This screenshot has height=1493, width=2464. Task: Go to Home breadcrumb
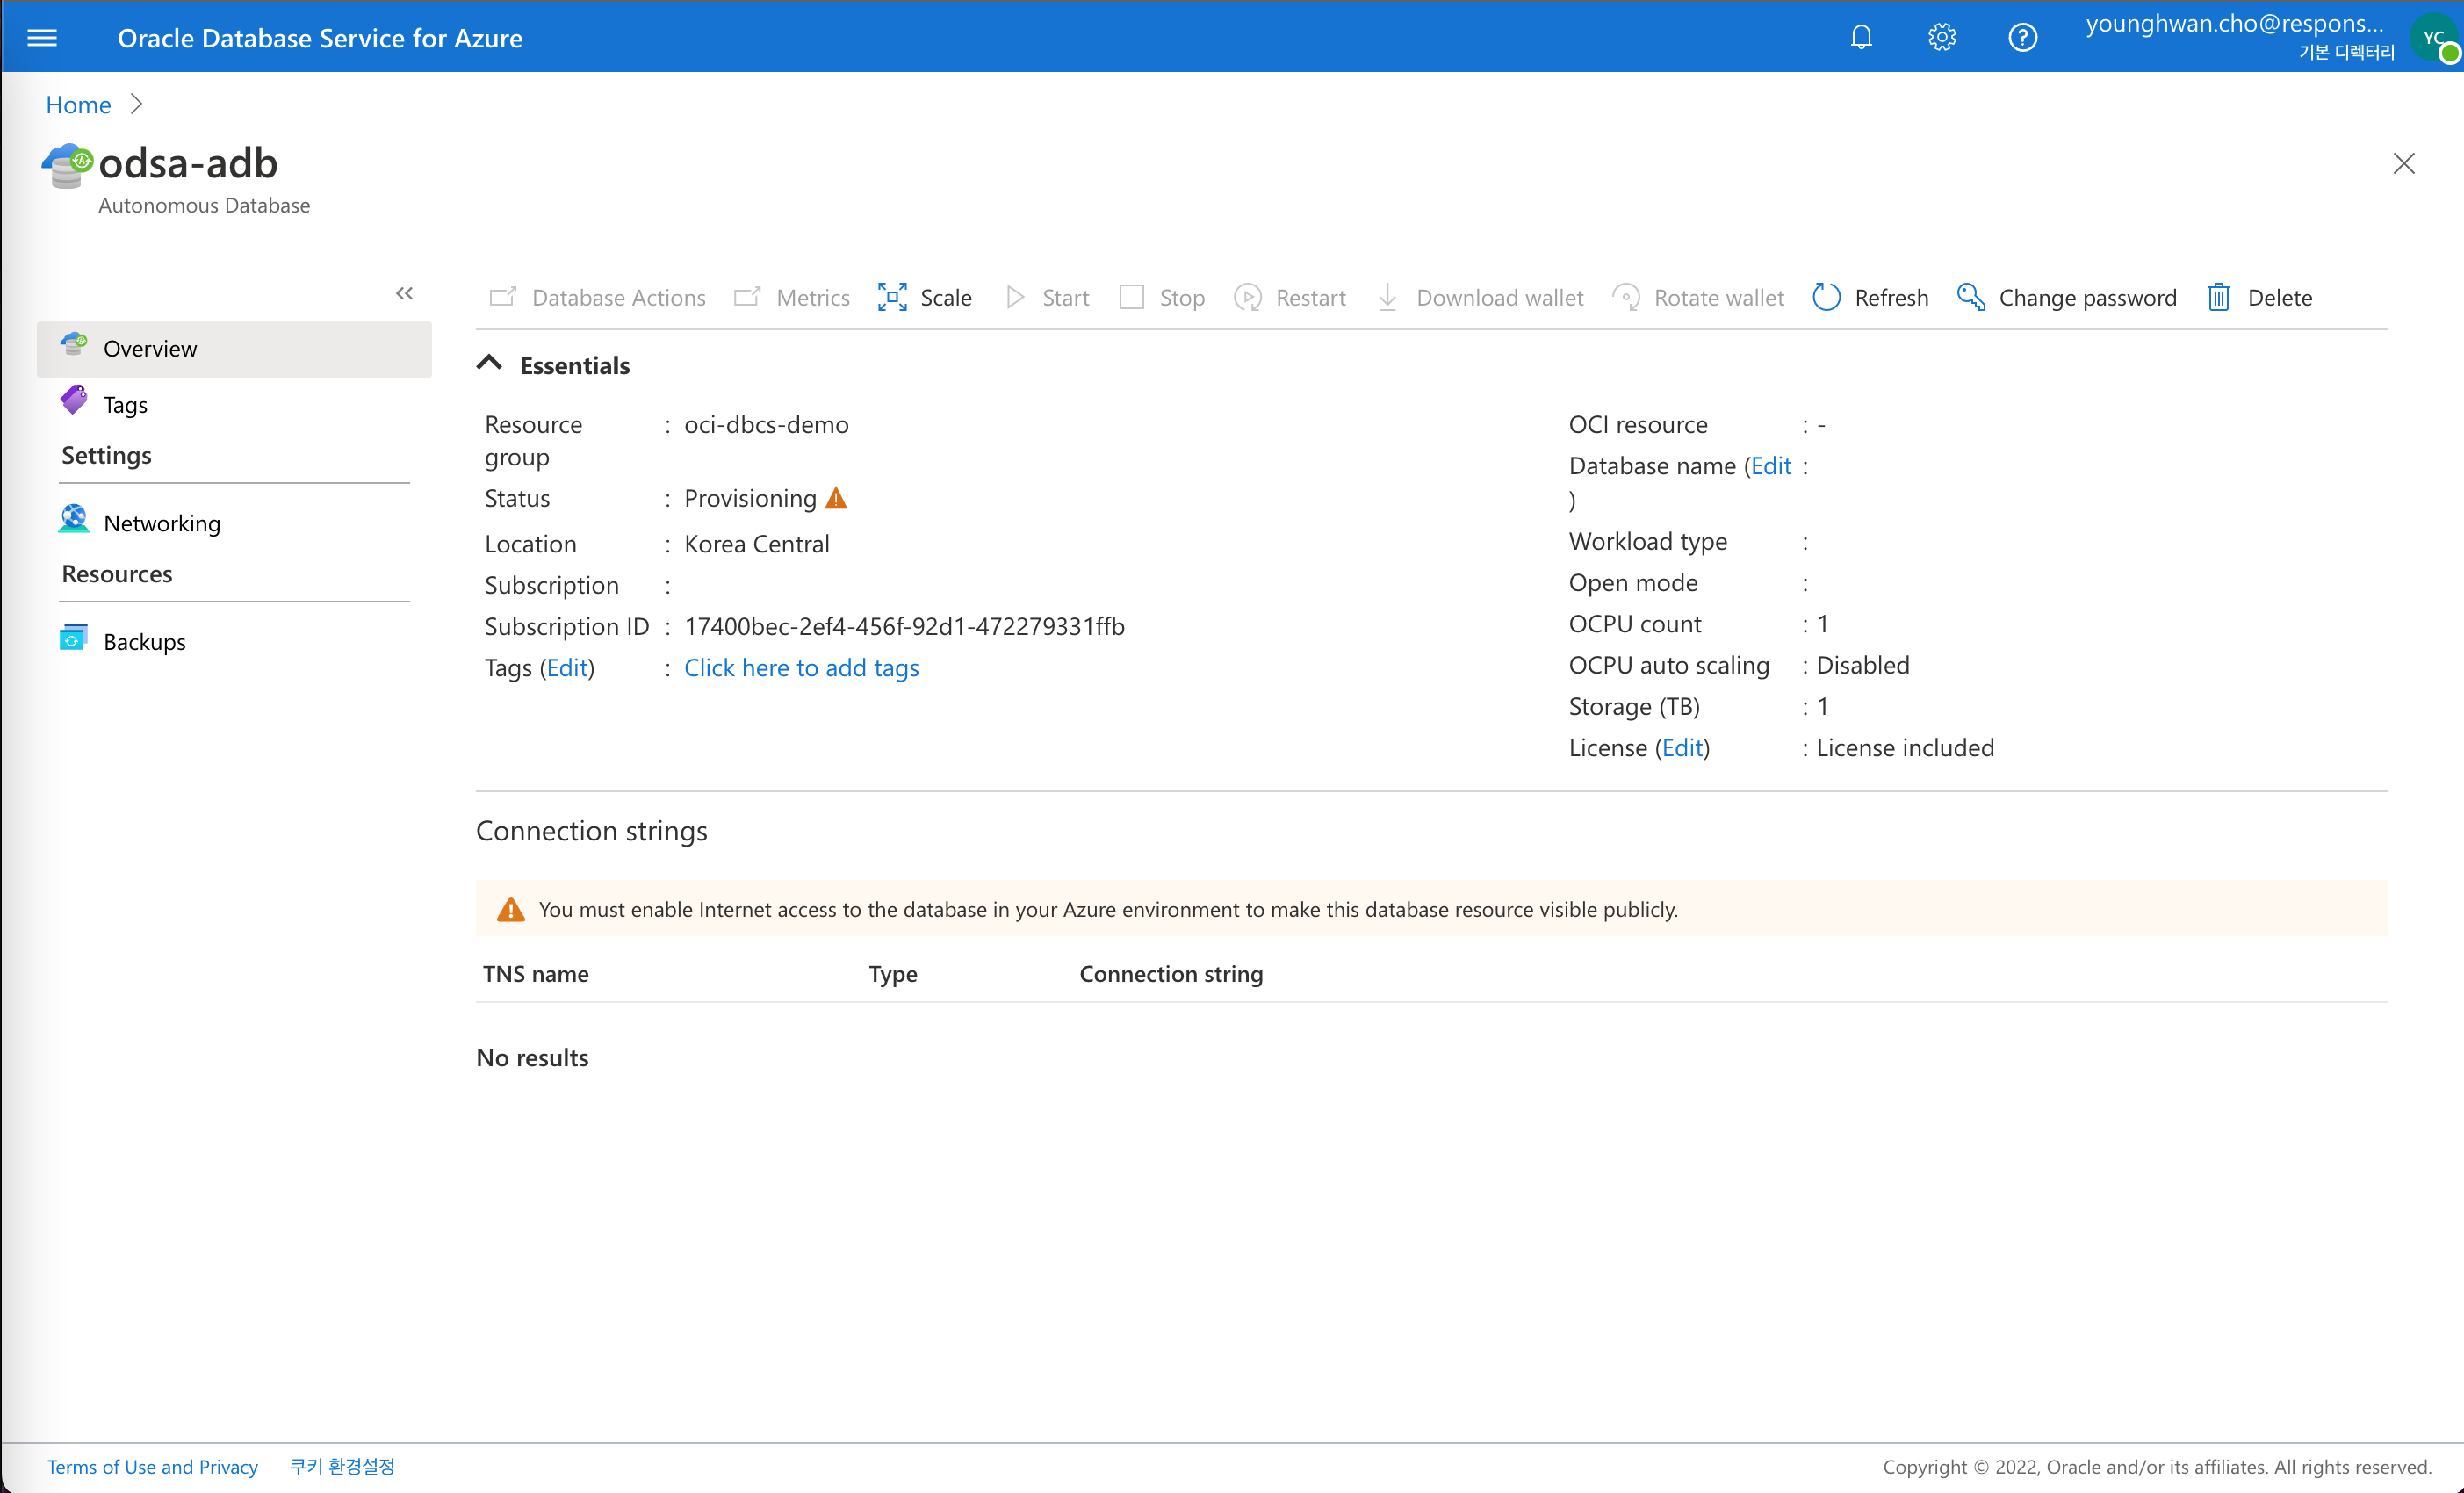click(78, 104)
